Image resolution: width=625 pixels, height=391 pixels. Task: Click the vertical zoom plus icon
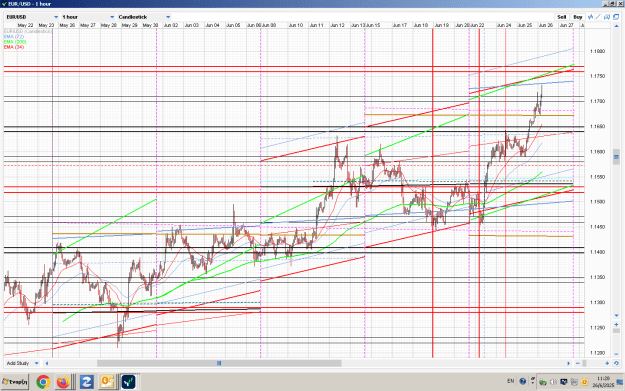tap(616, 325)
